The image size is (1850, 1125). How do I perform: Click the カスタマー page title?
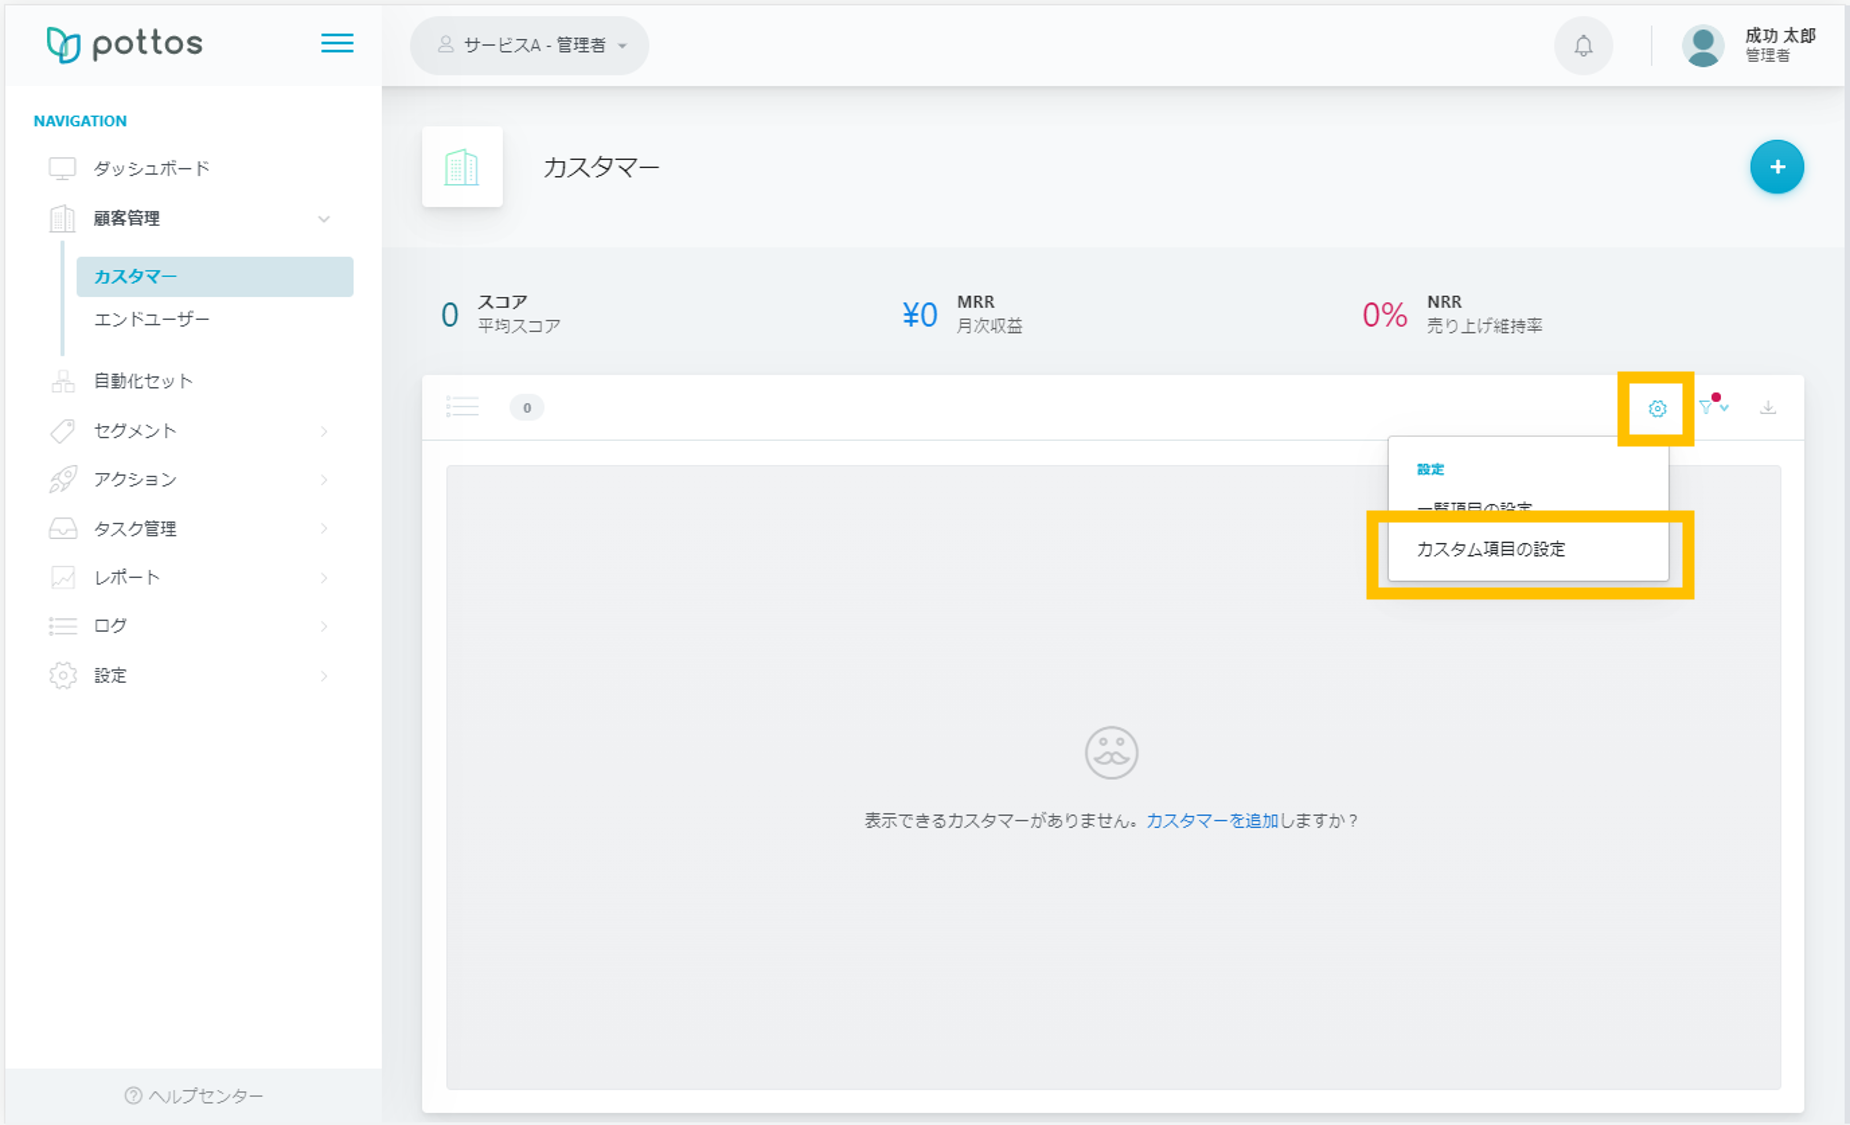click(601, 167)
